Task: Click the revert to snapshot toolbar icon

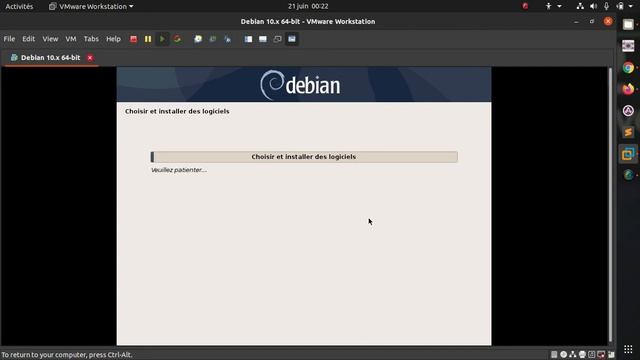Action: (213, 39)
